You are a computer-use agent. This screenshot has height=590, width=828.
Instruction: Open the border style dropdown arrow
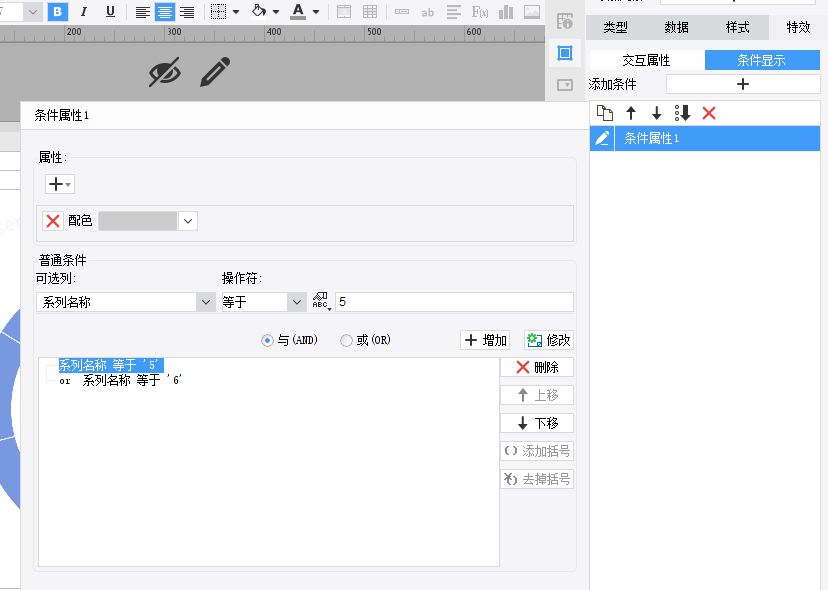pos(236,12)
